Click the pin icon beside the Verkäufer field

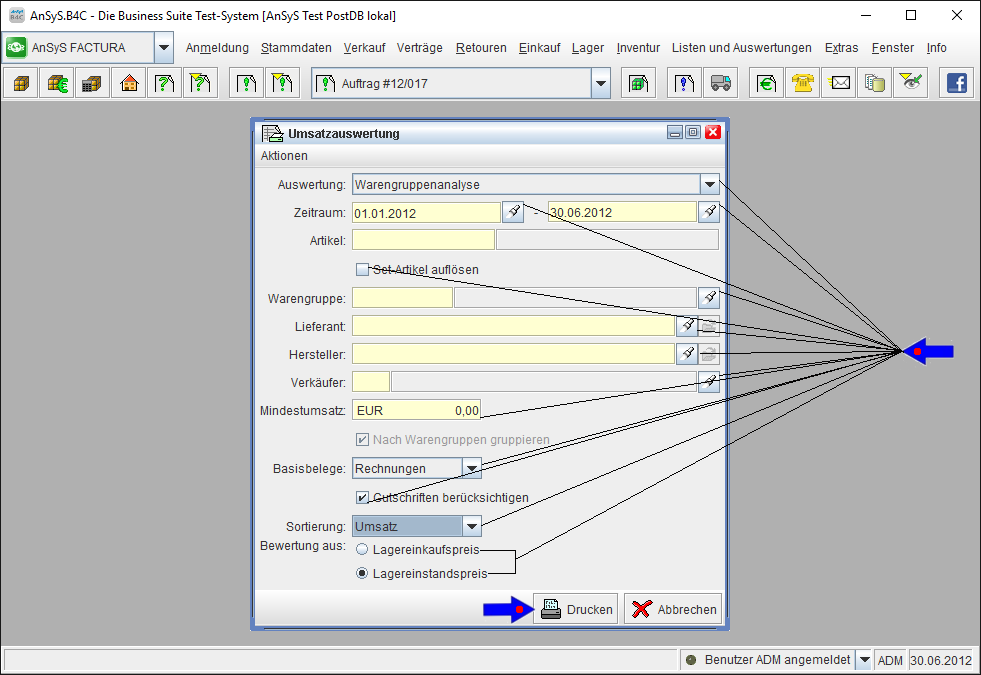708,381
